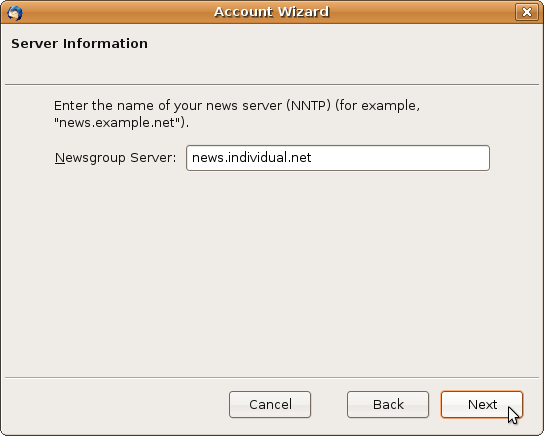The image size is (544, 436).
Task: Proceed with the Next button
Action: tap(482, 404)
